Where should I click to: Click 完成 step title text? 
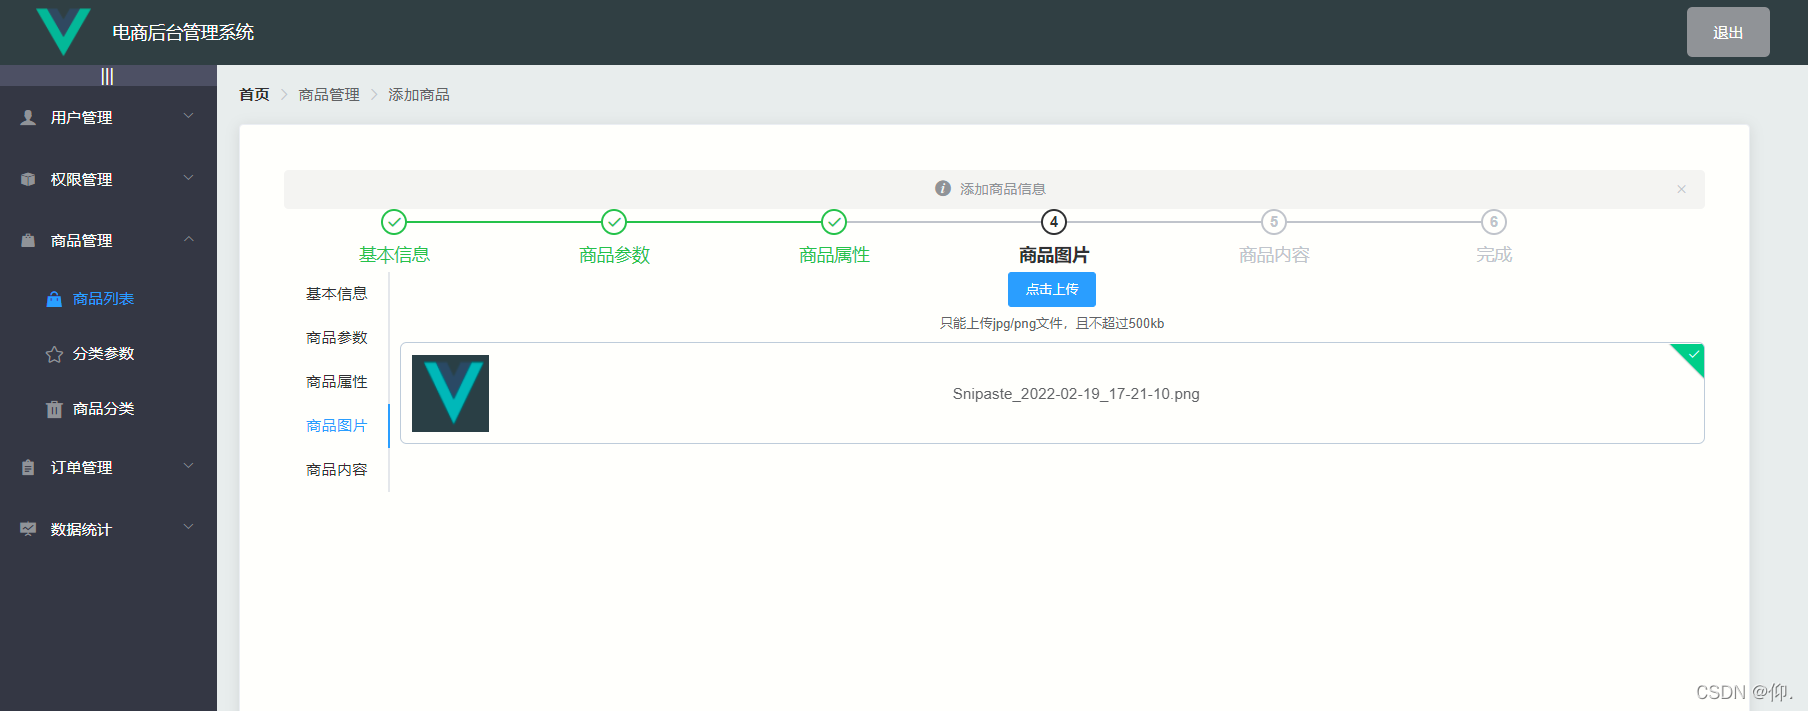[x=1494, y=255]
